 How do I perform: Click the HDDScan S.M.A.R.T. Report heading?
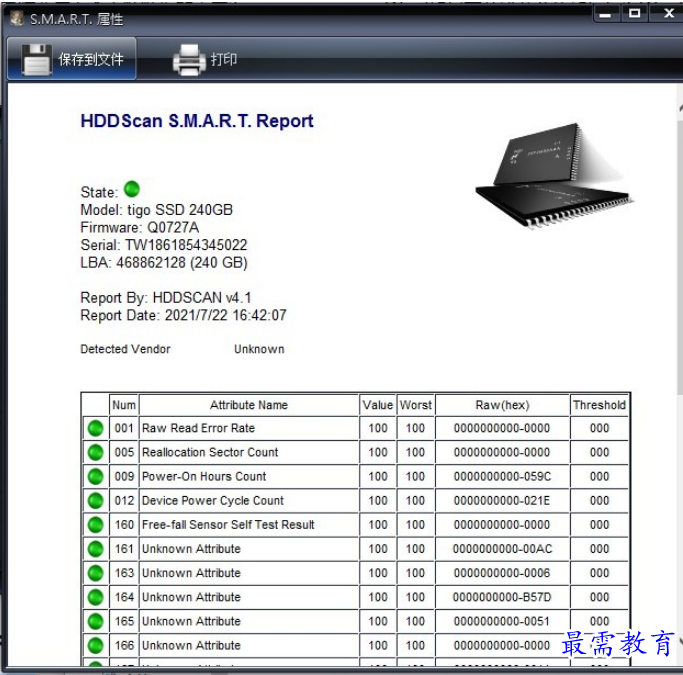click(197, 121)
